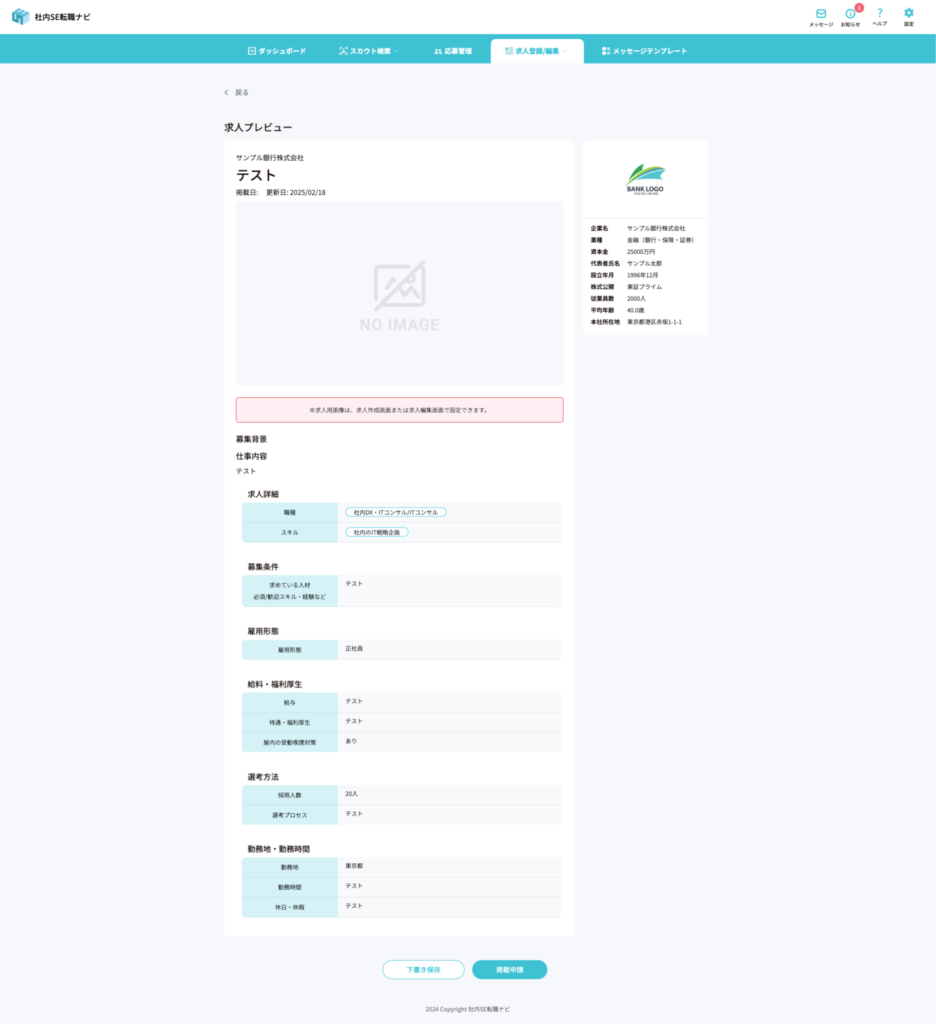Click the 社内SE転職ナビ site logo
936x1024 pixels.
point(51,16)
